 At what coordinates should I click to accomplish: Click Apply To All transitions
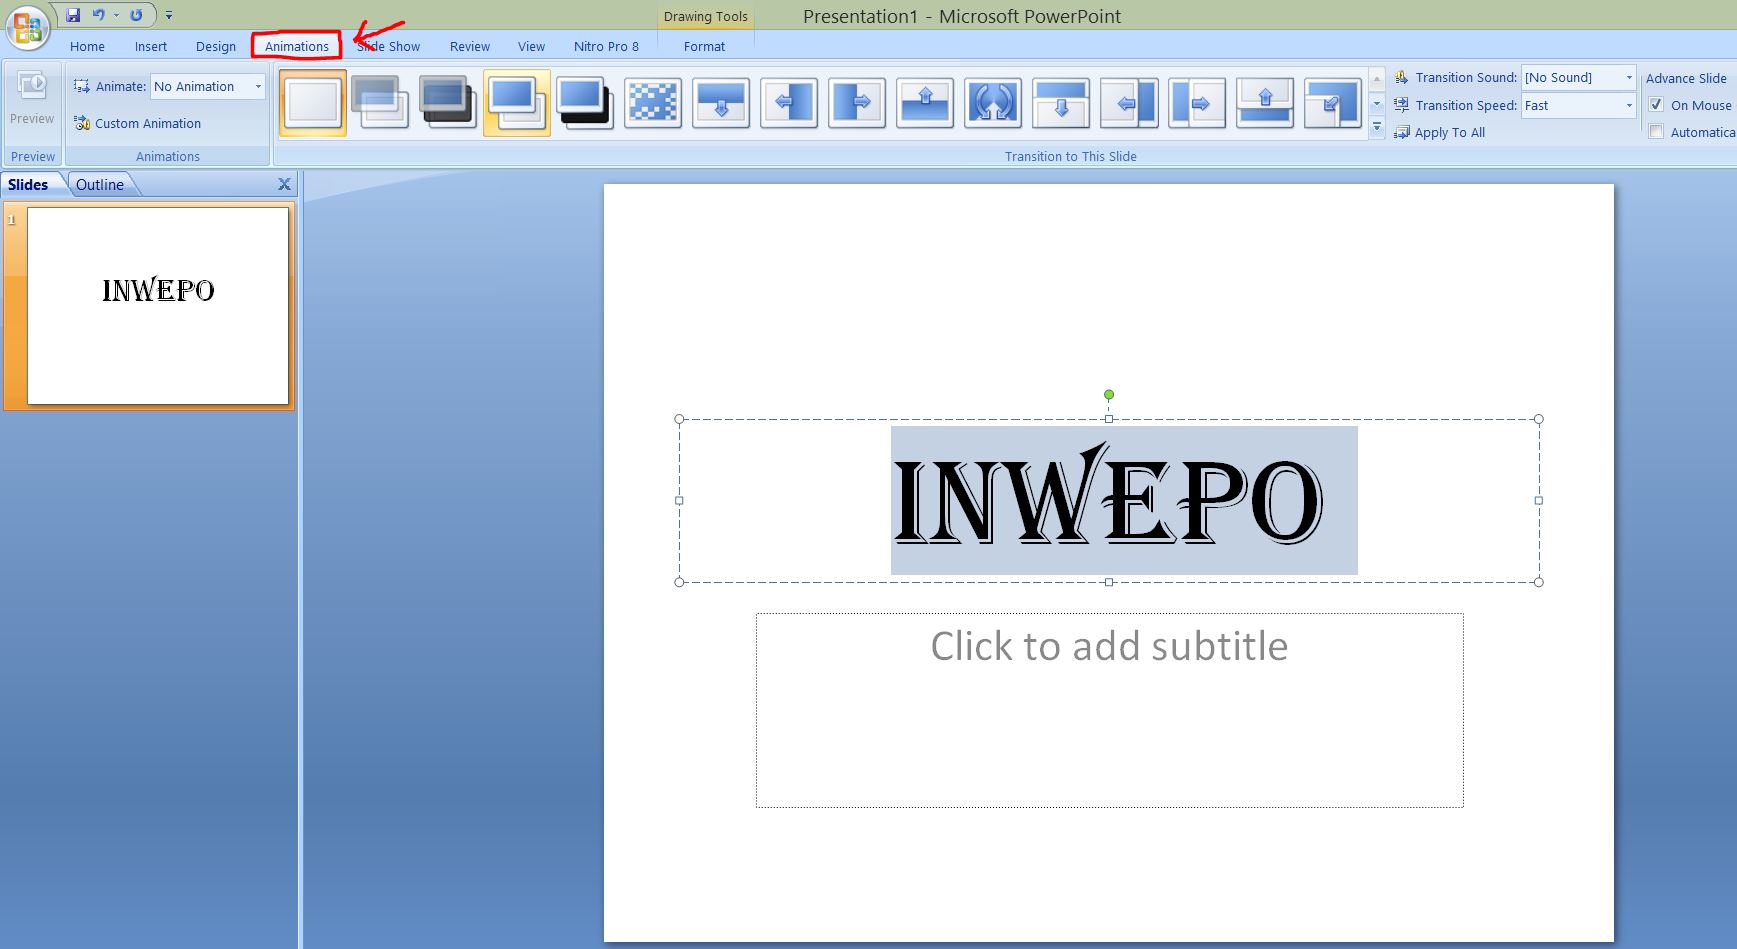1439,132
